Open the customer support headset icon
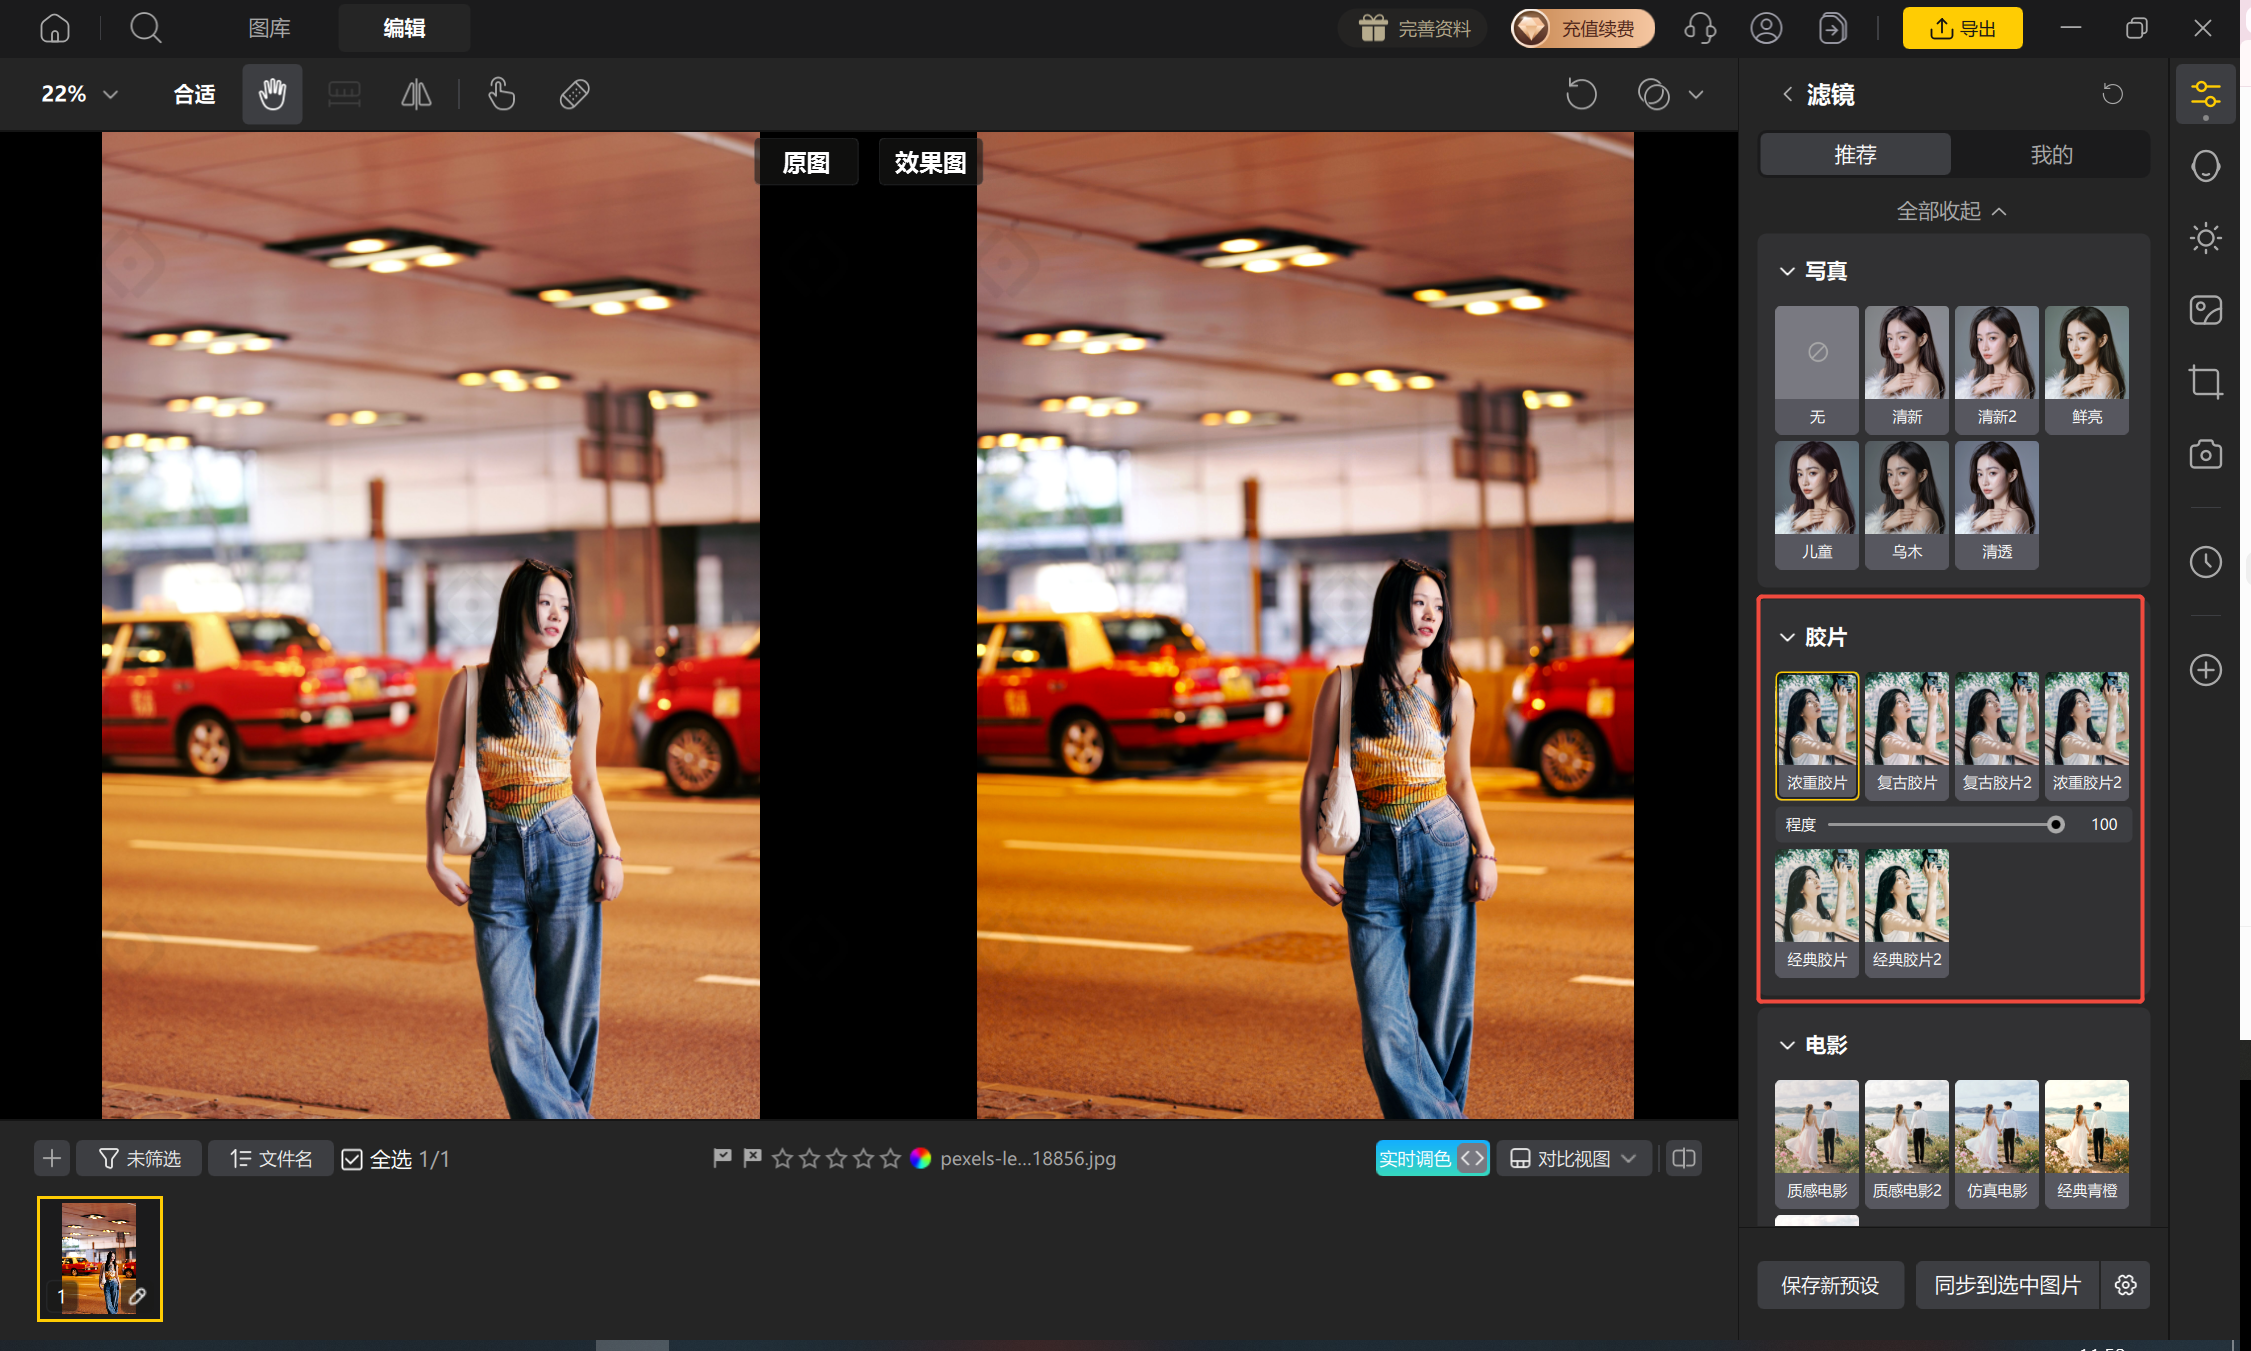This screenshot has width=2251, height=1351. point(1700,28)
